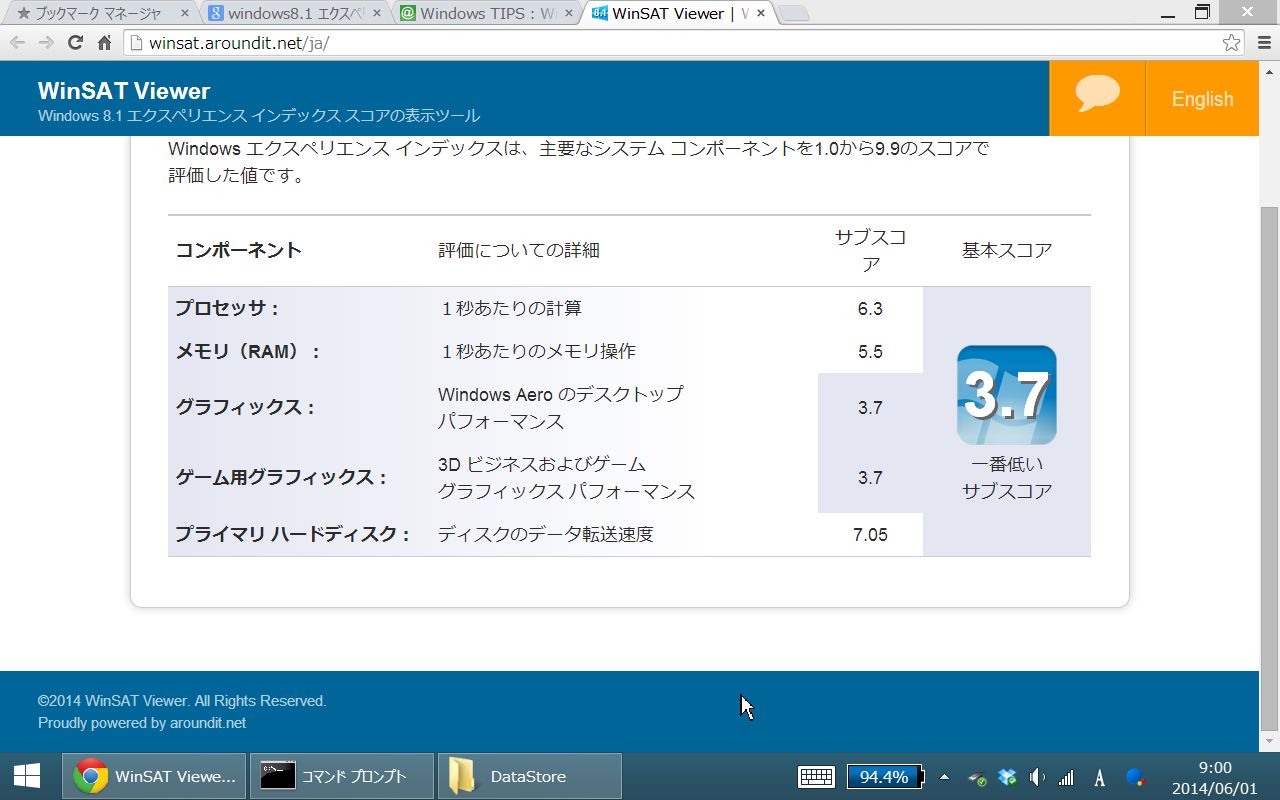1280x800 pixels.
Task: Show hidden tray icons with the arrow
Action: (x=944, y=776)
